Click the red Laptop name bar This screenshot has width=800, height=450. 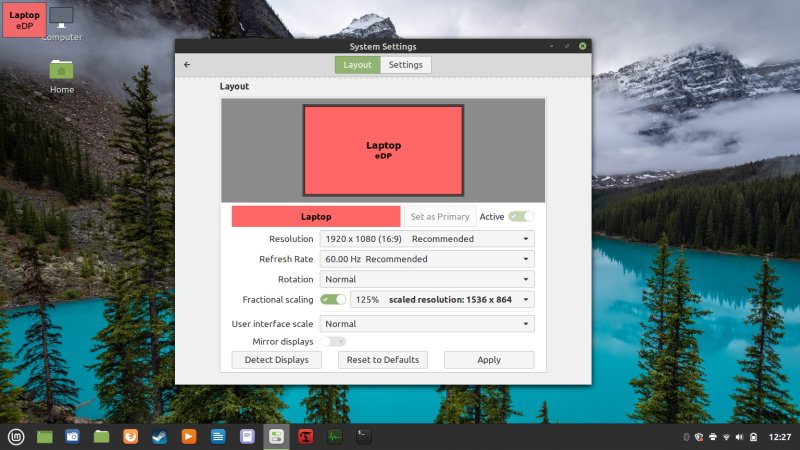tap(316, 216)
